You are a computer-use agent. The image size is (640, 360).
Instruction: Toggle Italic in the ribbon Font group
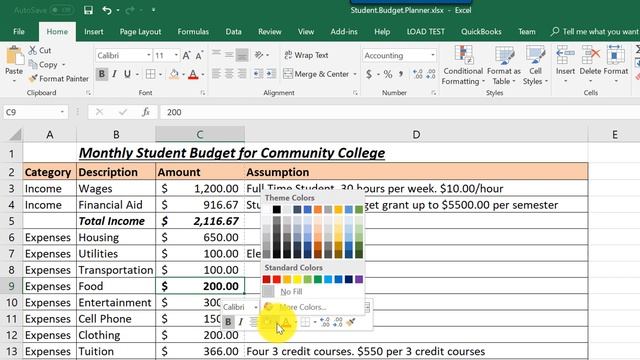pyautogui.click(x=114, y=74)
